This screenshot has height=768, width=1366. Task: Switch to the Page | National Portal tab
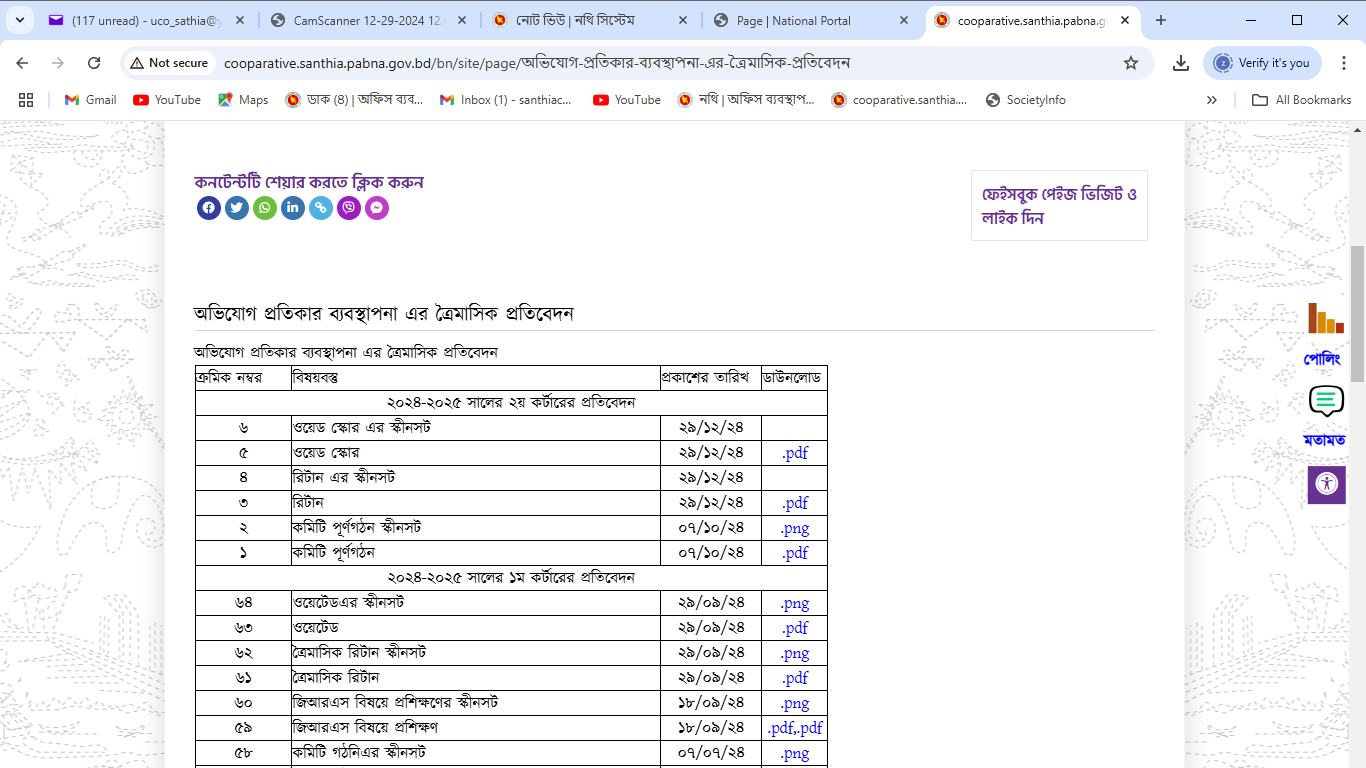click(808, 20)
